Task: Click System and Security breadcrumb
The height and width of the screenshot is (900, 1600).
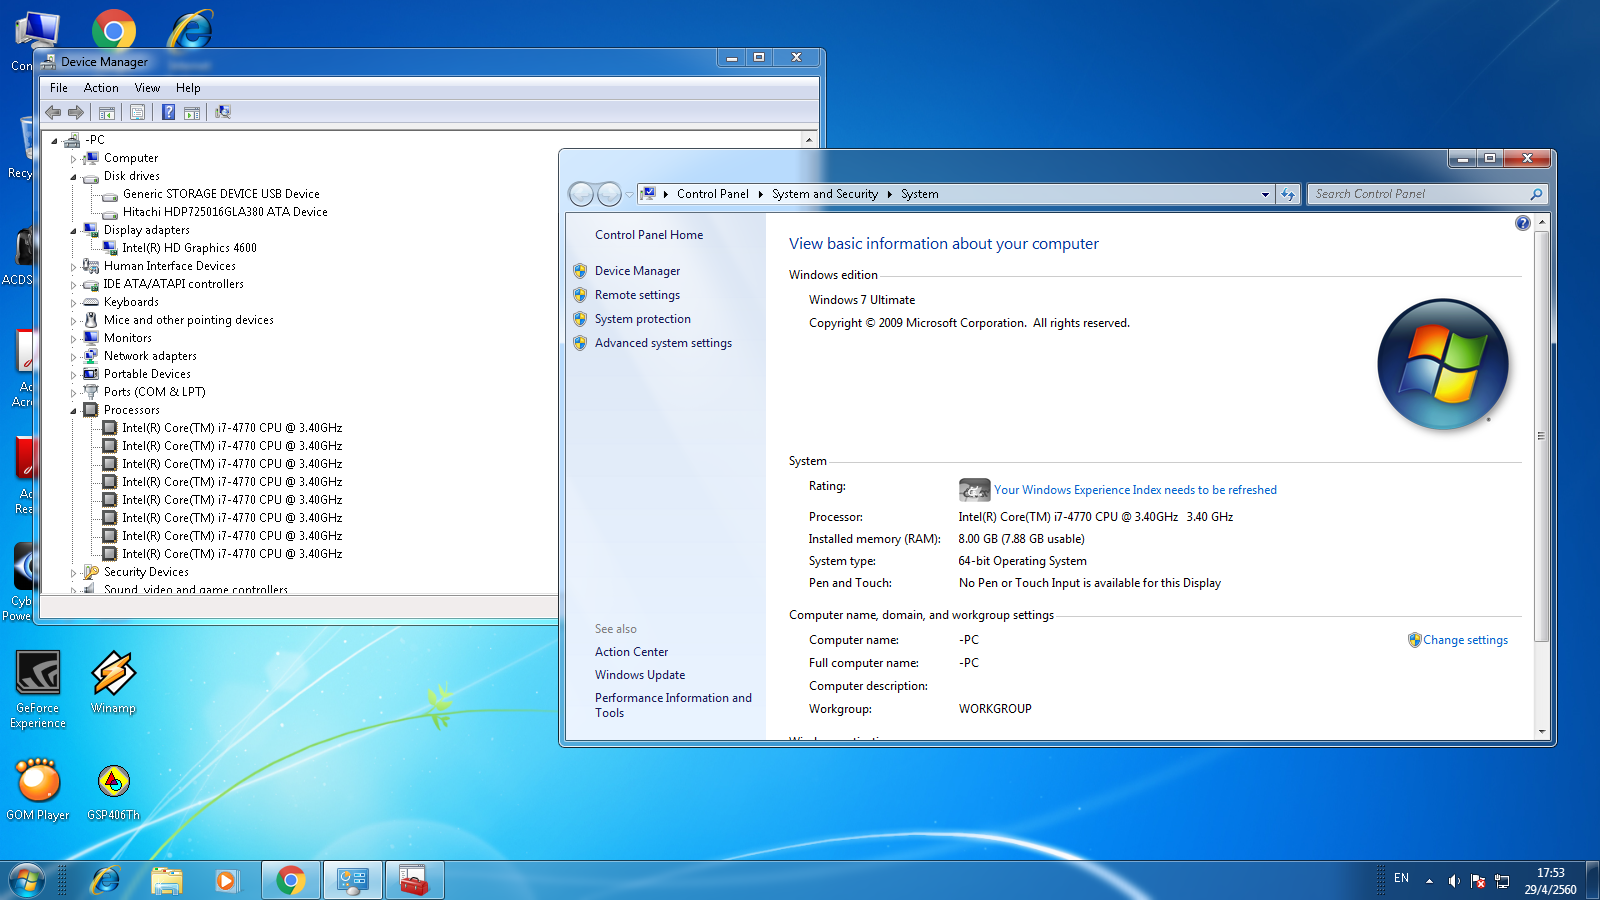Action: tap(824, 194)
